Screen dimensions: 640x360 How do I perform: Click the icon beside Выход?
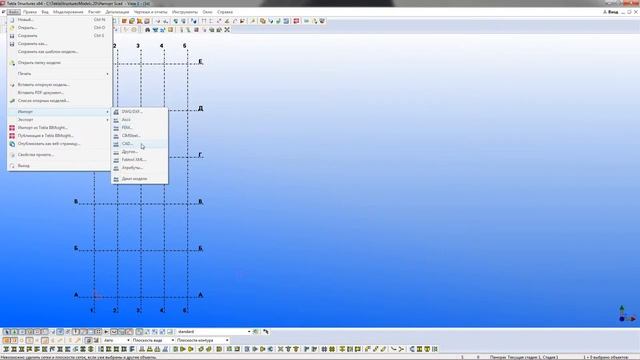pyautogui.click(x=12, y=166)
